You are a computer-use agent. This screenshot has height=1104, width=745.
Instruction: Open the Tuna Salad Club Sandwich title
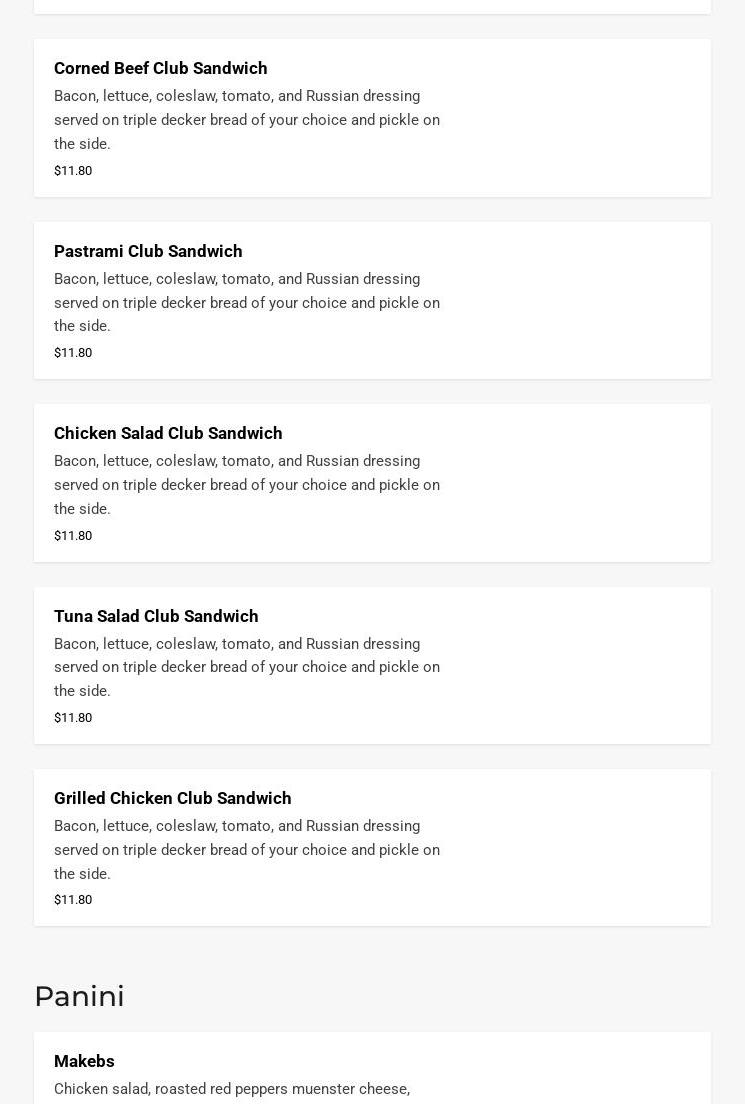[156, 616]
